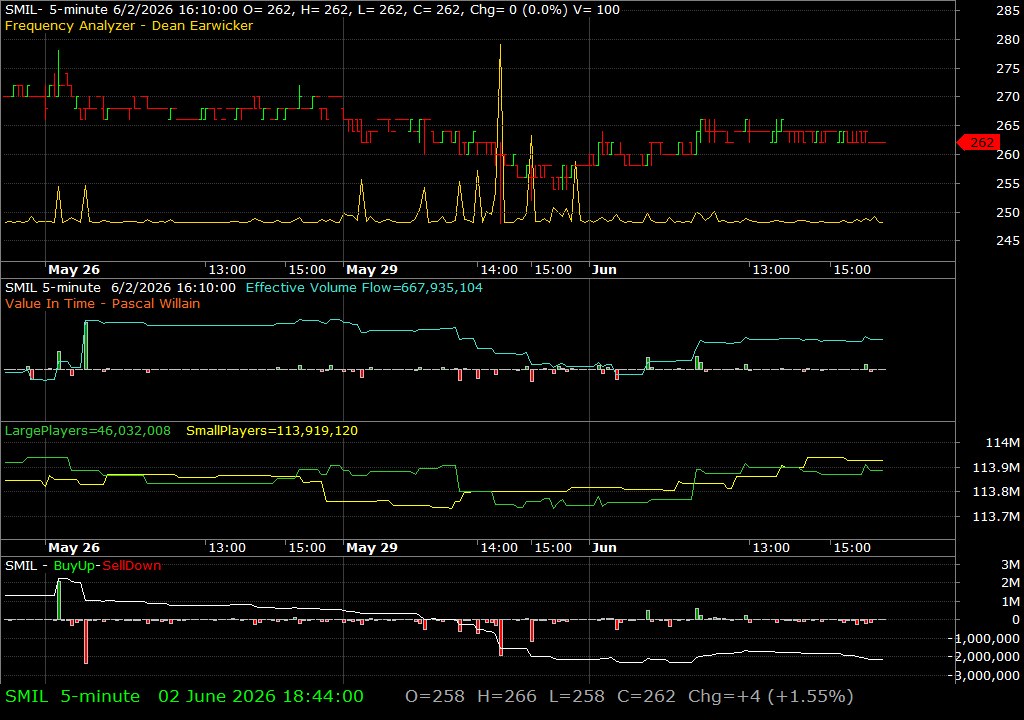Click the tall green BuyUp bar near May 26

[x=59, y=599]
